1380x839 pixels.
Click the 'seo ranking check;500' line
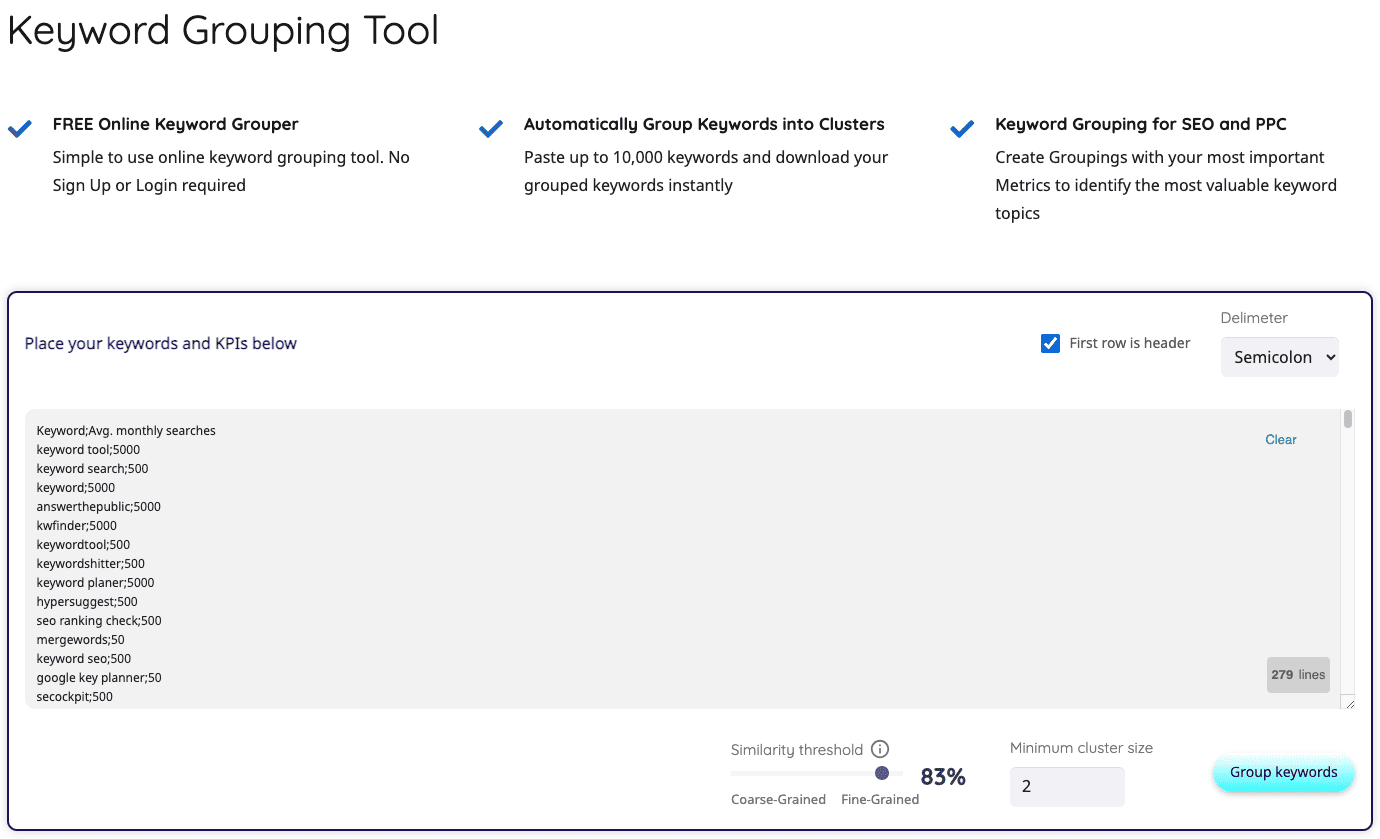point(99,621)
